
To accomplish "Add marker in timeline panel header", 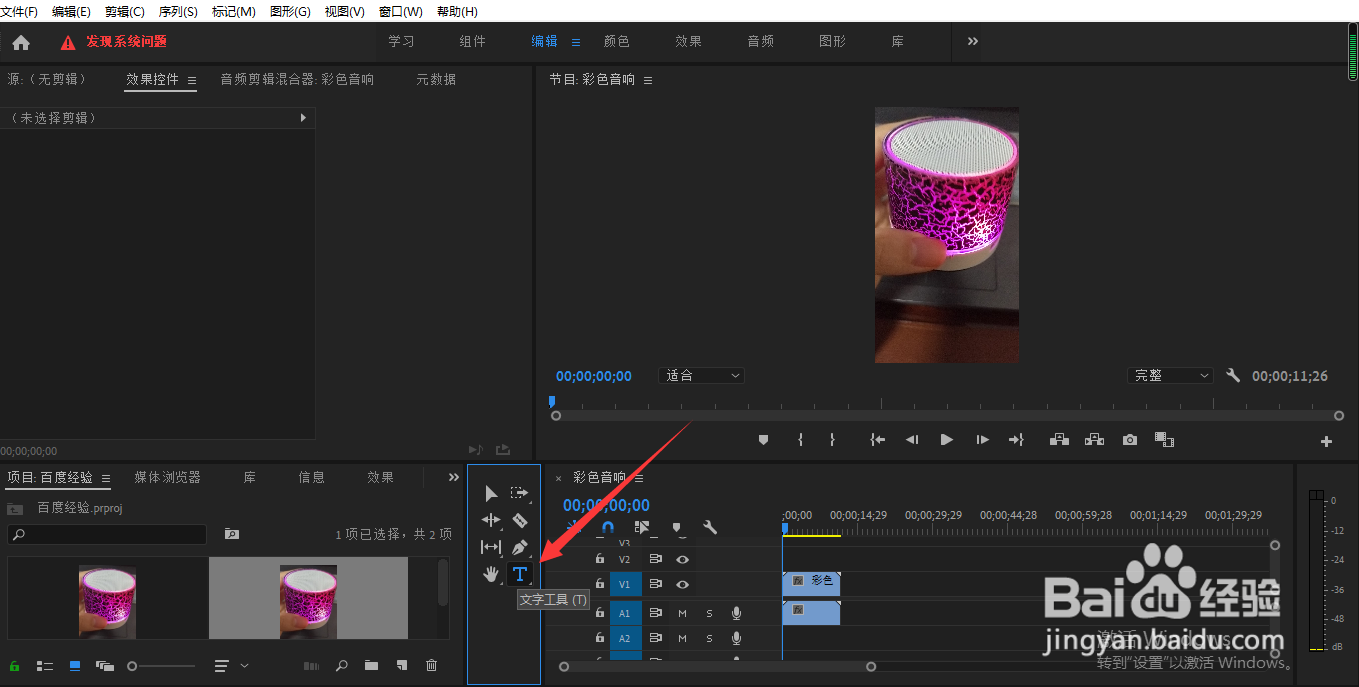I will [676, 527].
